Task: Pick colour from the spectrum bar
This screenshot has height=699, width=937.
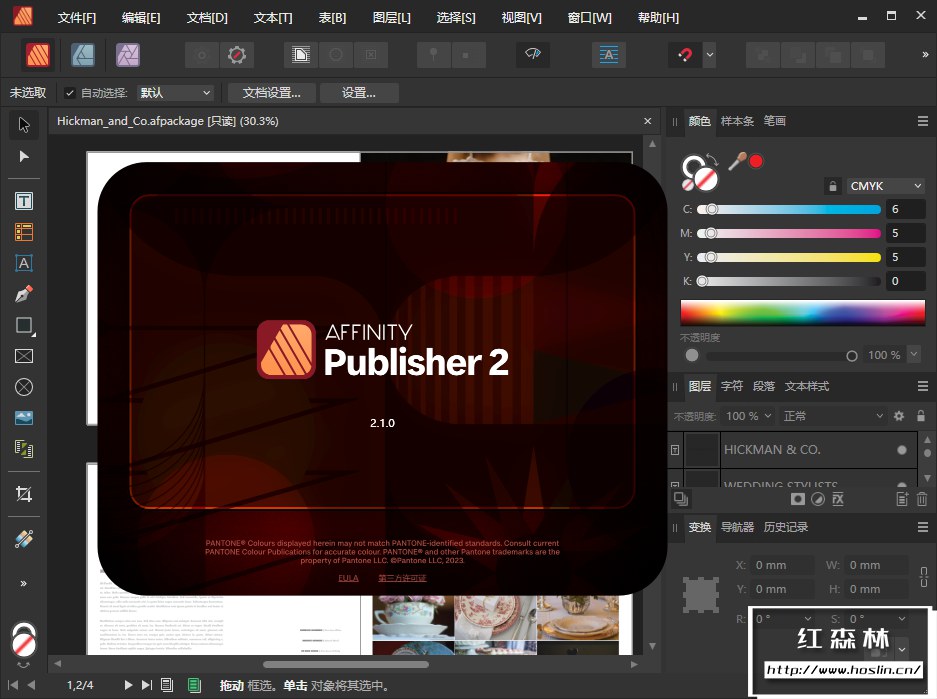Action: click(803, 312)
